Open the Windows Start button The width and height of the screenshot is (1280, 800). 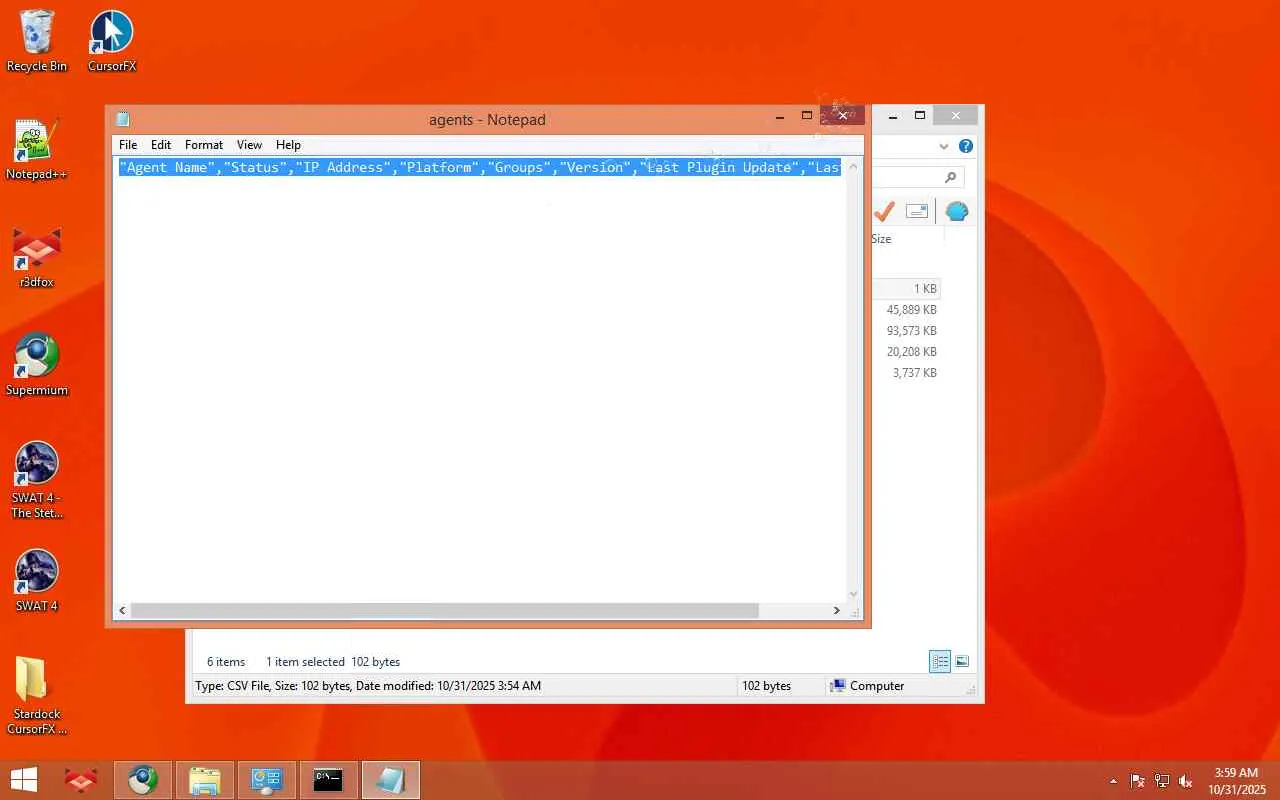[23, 780]
